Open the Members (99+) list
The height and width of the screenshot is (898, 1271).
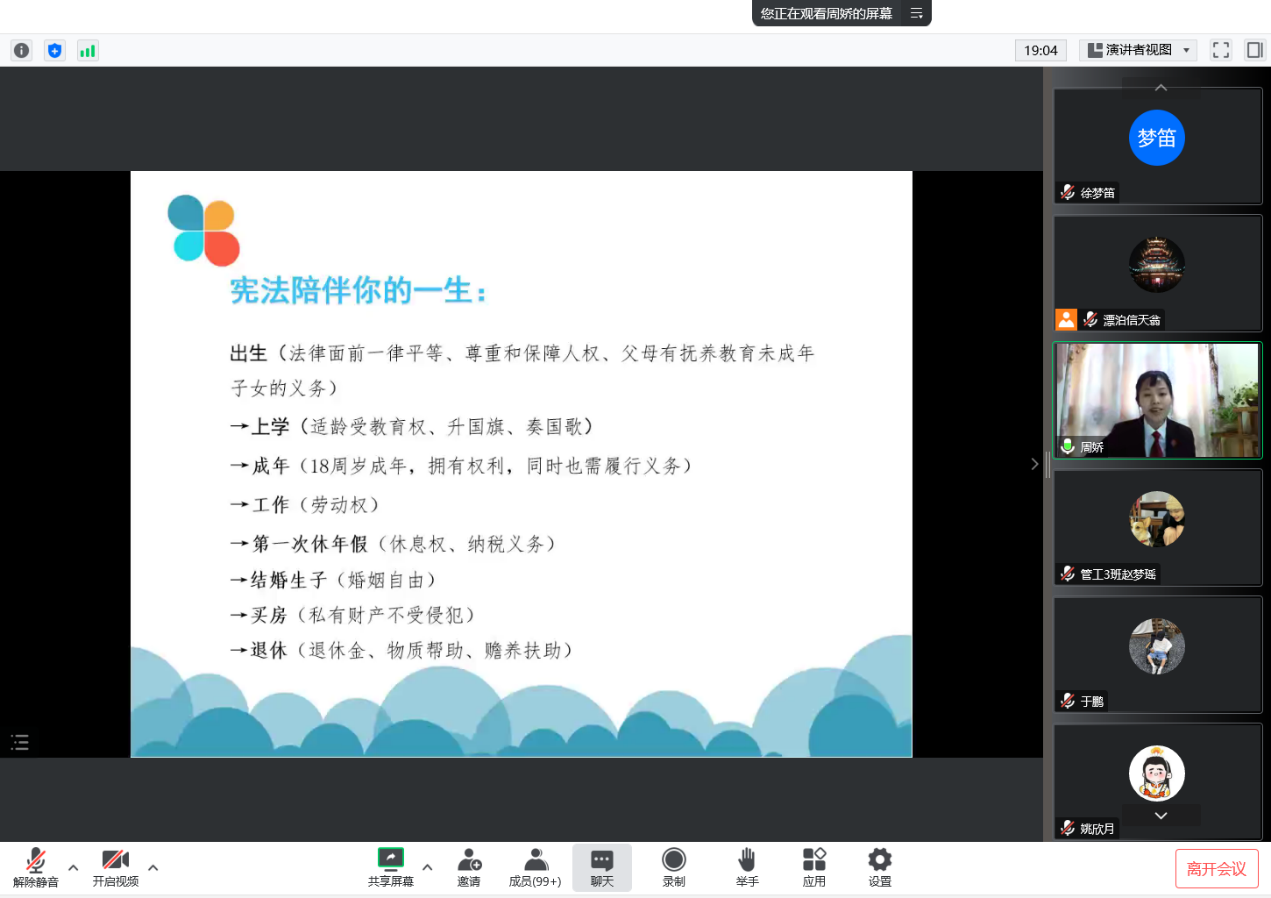coord(535,867)
